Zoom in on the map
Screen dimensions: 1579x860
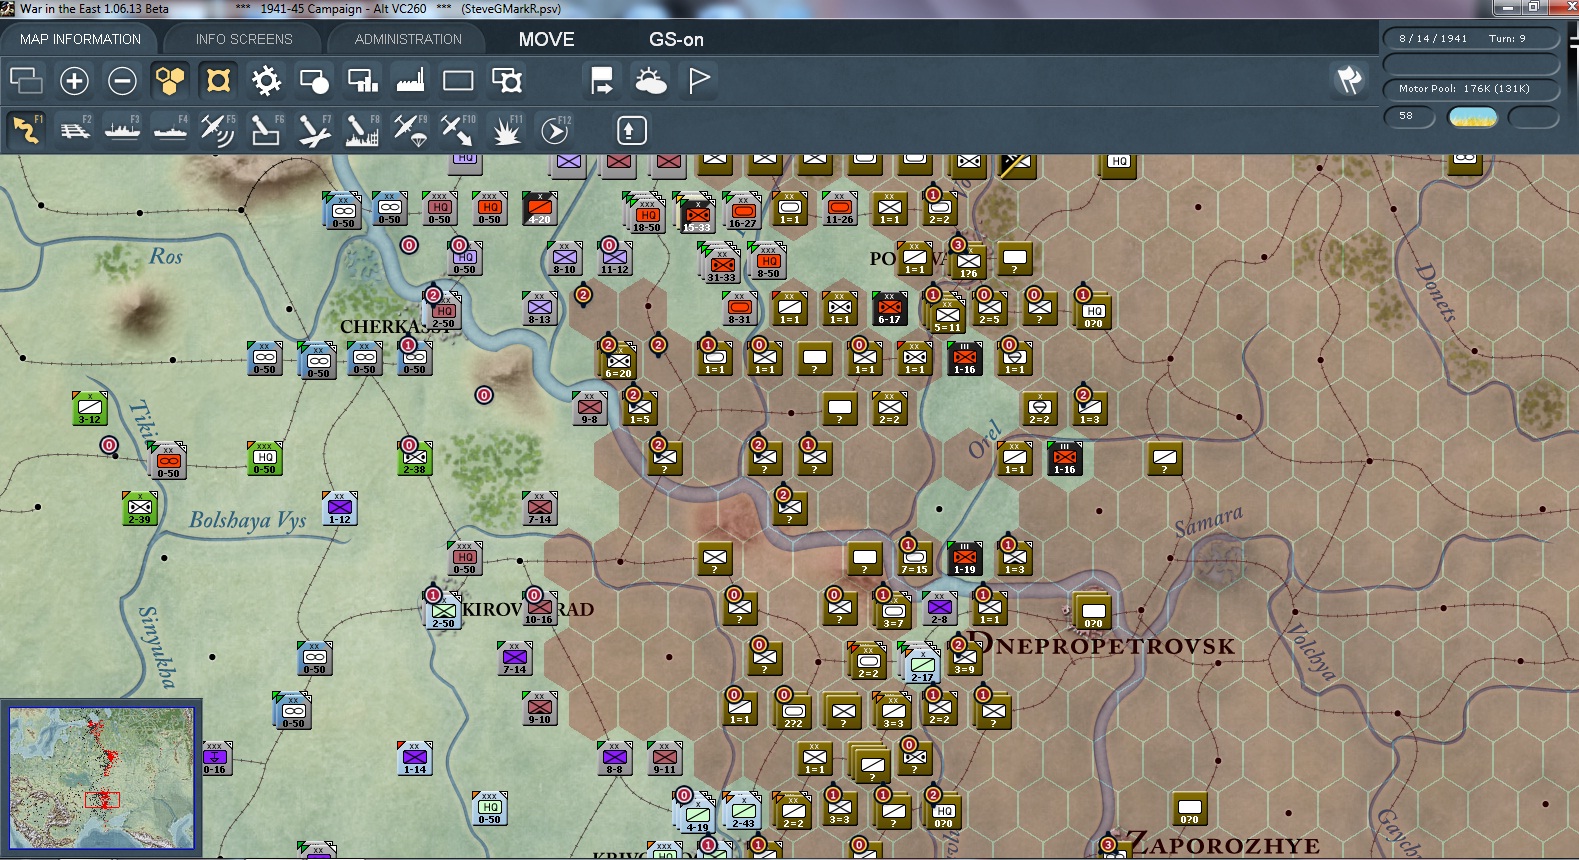coord(74,80)
